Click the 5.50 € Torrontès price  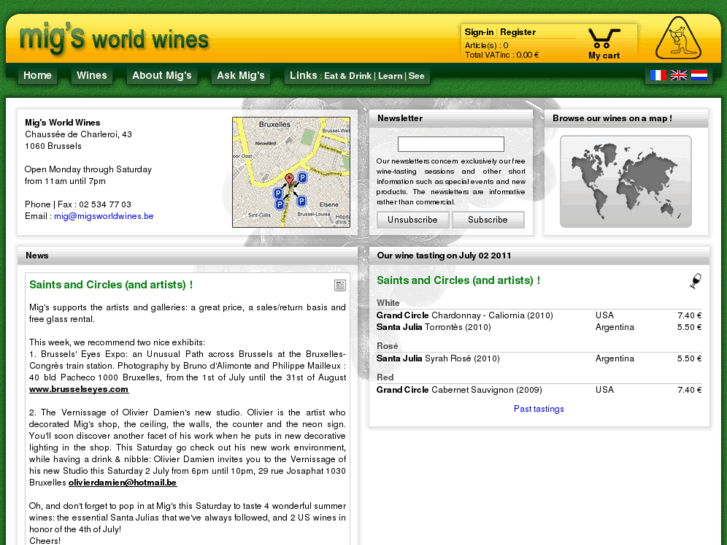[x=689, y=327]
